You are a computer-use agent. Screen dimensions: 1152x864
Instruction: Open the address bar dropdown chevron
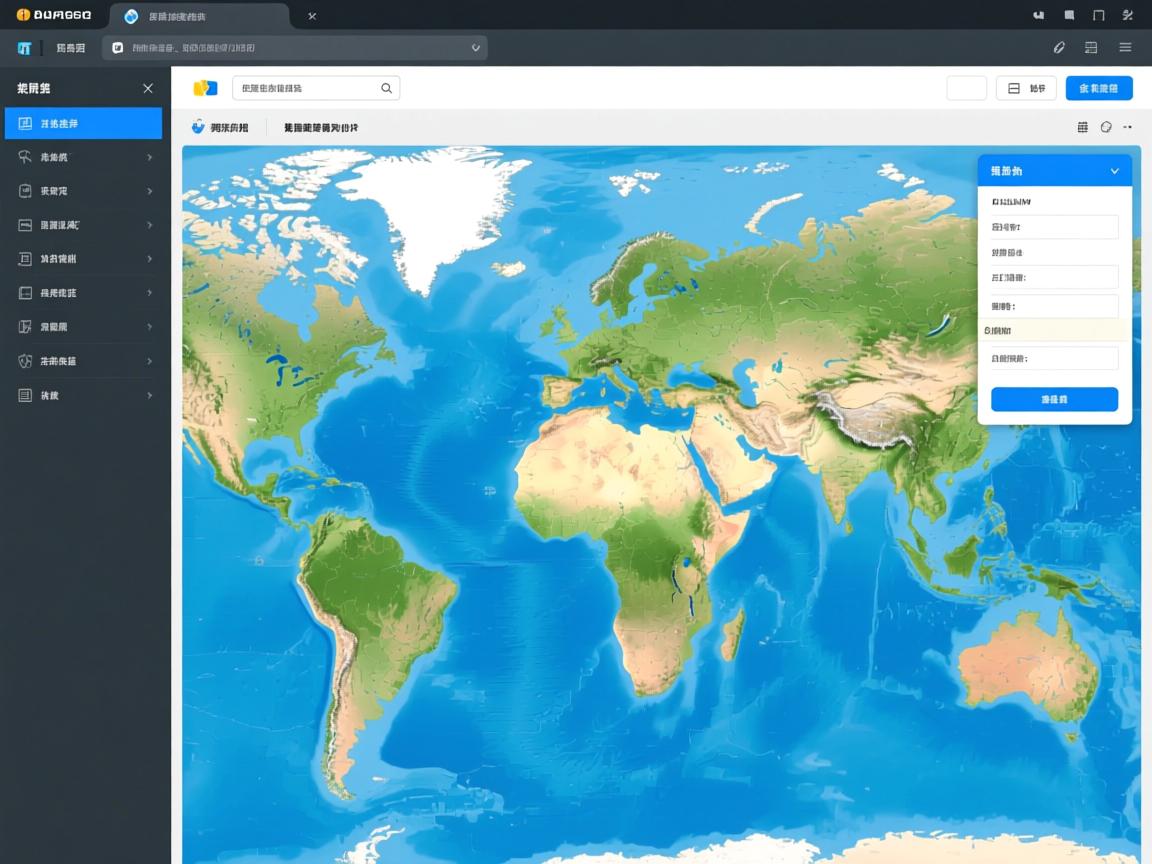click(x=475, y=47)
